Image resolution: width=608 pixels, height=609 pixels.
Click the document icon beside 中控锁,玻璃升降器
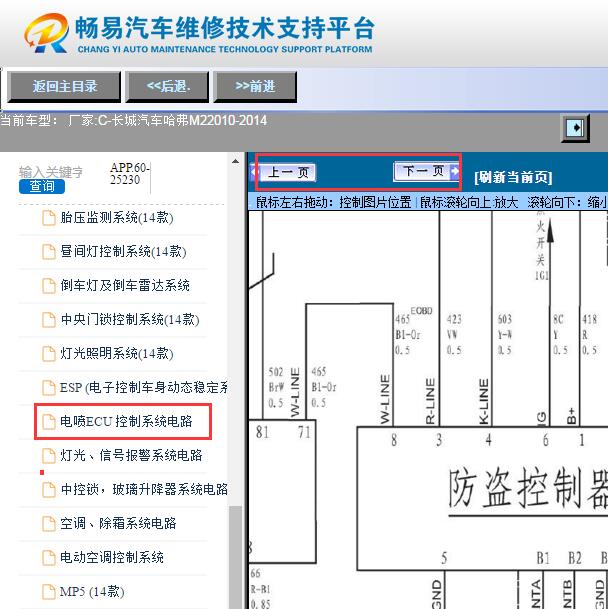coord(49,489)
